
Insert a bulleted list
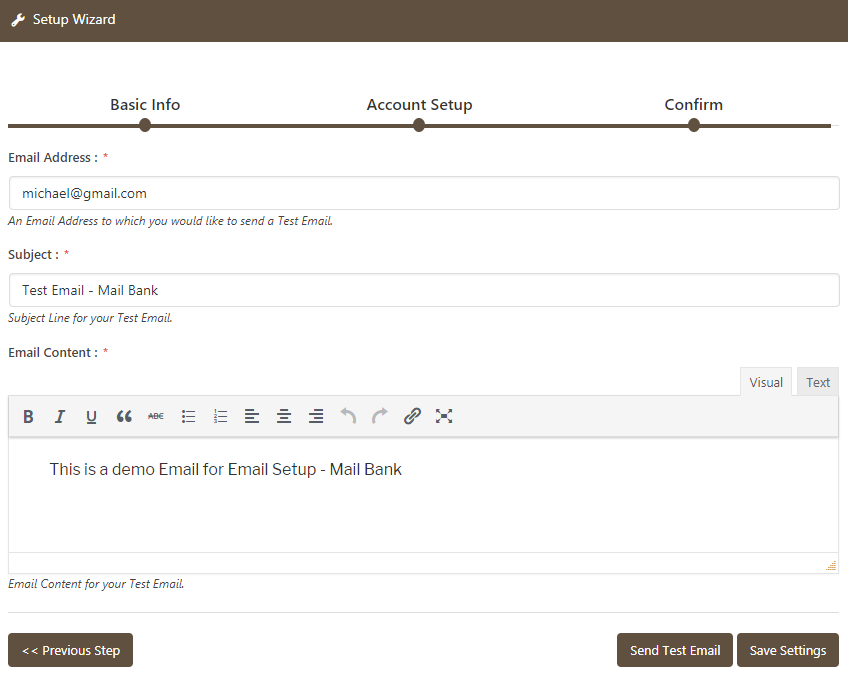pyautogui.click(x=188, y=417)
